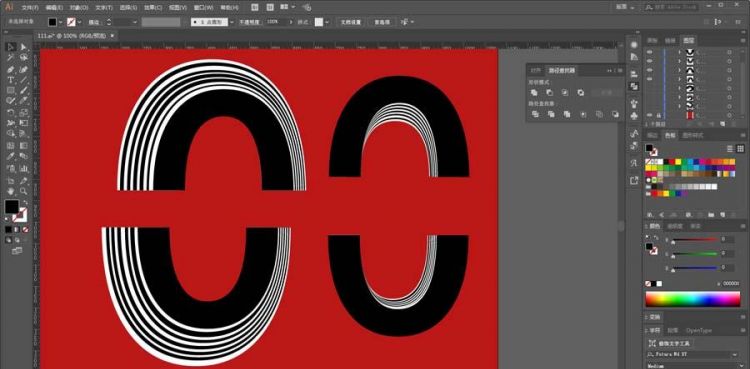The height and width of the screenshot is (369, 750).
Task: Click the red R slider in Color panel
Action: (x=695, y=239)
